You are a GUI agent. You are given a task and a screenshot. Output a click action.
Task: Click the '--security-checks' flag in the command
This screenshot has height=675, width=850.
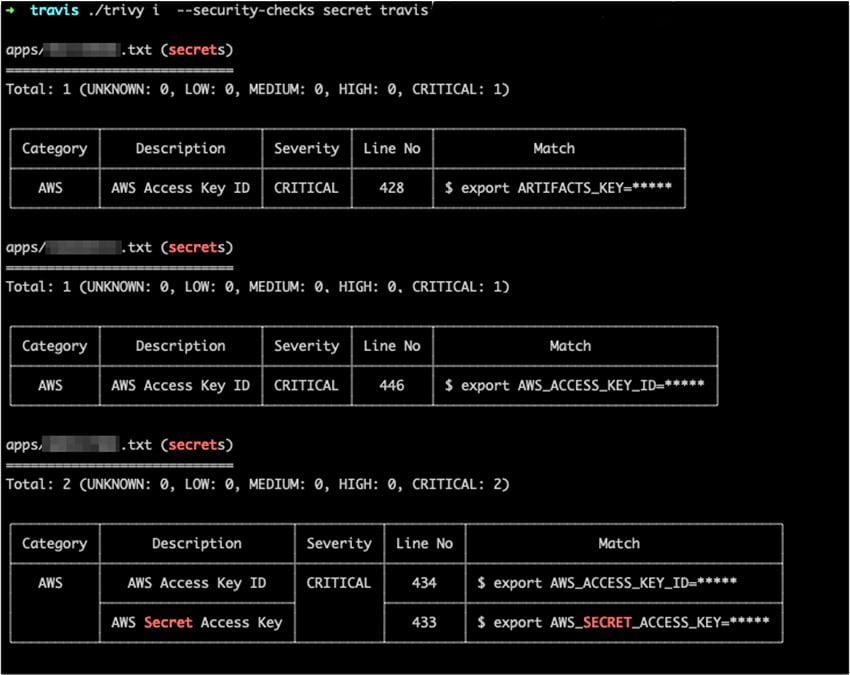click(x=245, y=10)
